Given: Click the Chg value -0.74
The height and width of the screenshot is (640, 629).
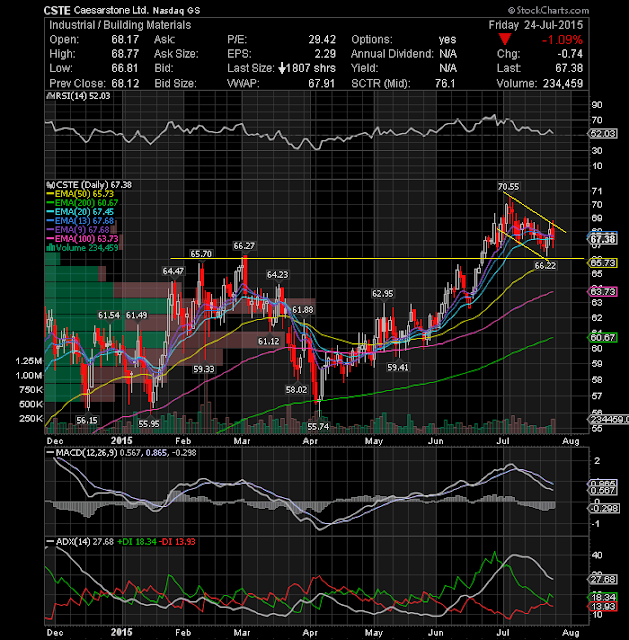Looking at the screenshot, I should click(x=570, y=54).
